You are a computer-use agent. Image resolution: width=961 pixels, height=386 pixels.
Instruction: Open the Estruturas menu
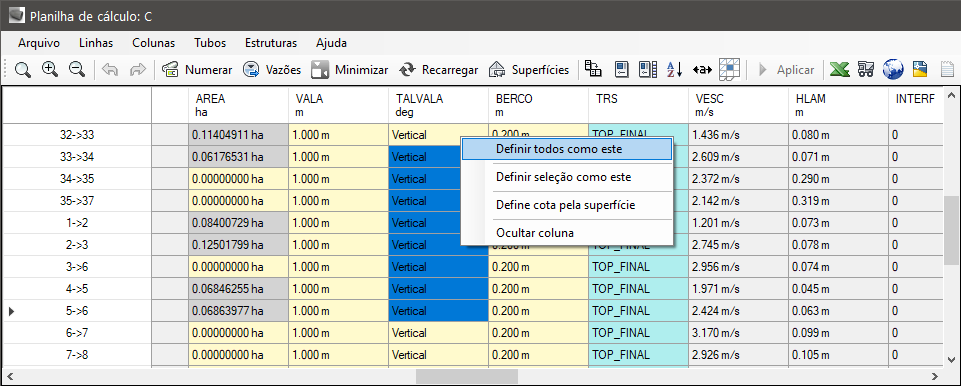pos(271,43)
